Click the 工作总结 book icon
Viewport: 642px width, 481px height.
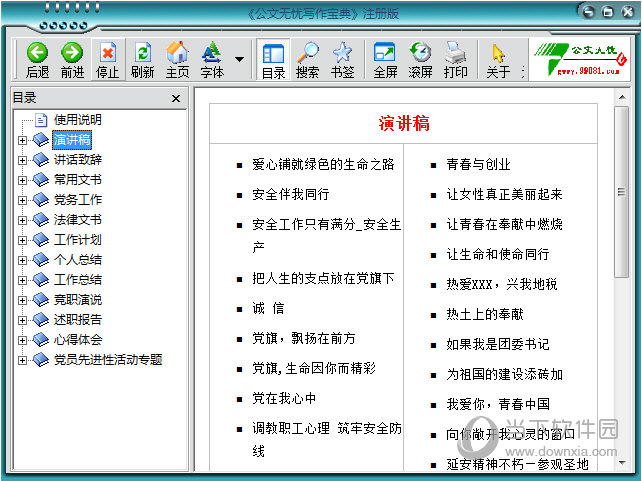[41, 280]
